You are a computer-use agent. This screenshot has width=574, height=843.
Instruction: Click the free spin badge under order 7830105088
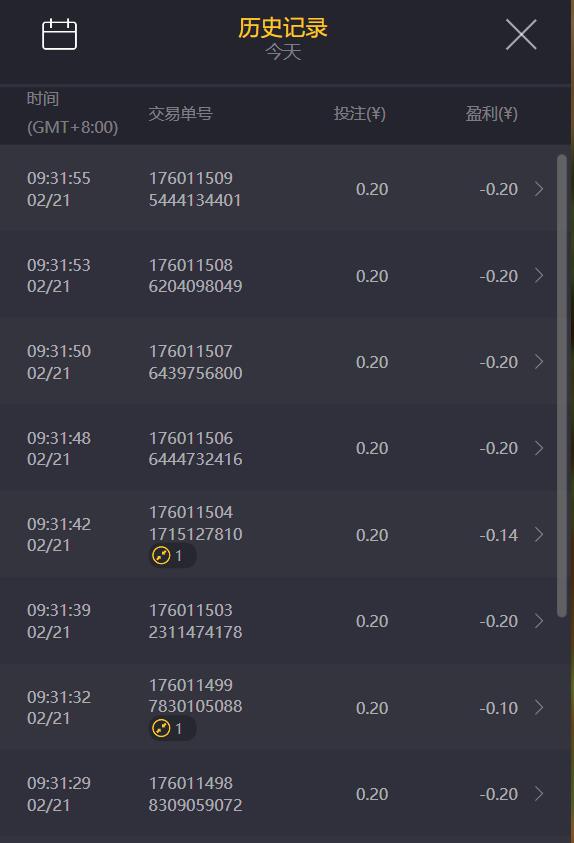[x=172, y=728]
